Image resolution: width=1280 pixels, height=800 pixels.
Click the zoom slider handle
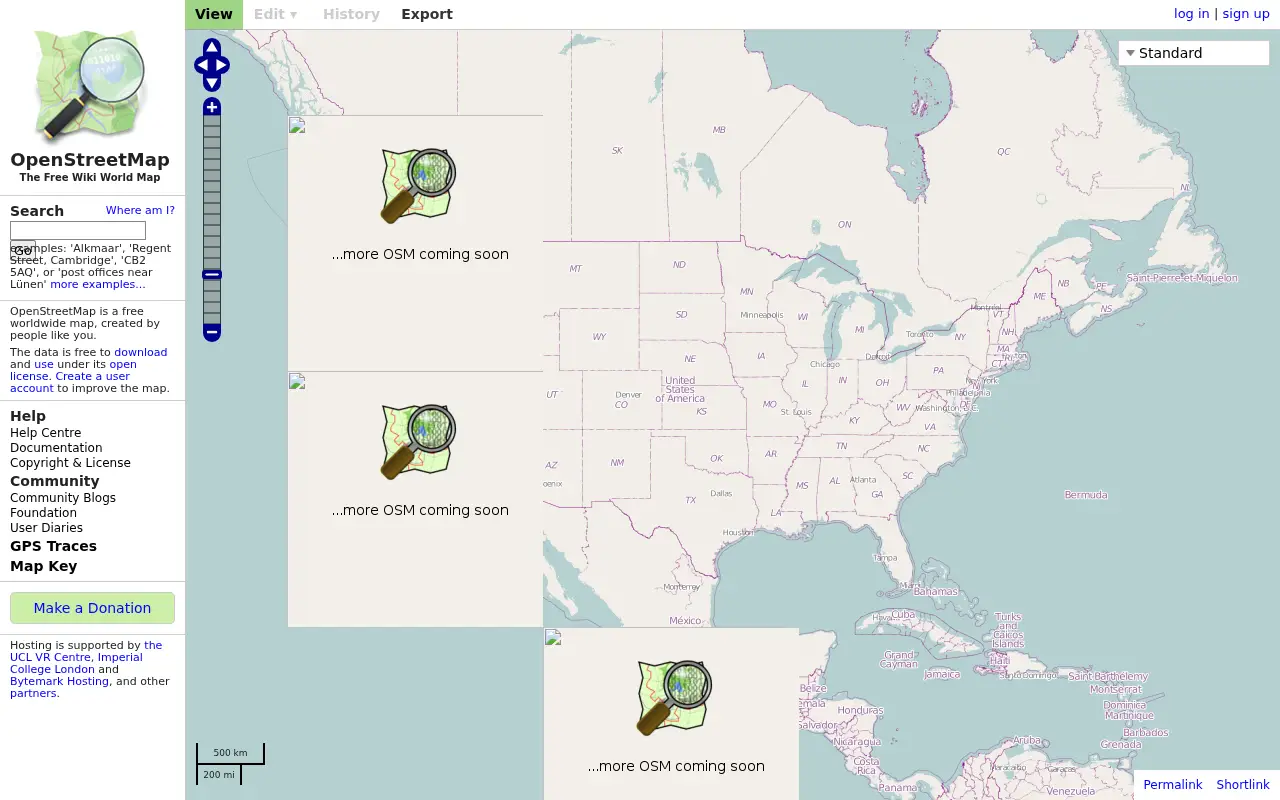tap(212, 275)
